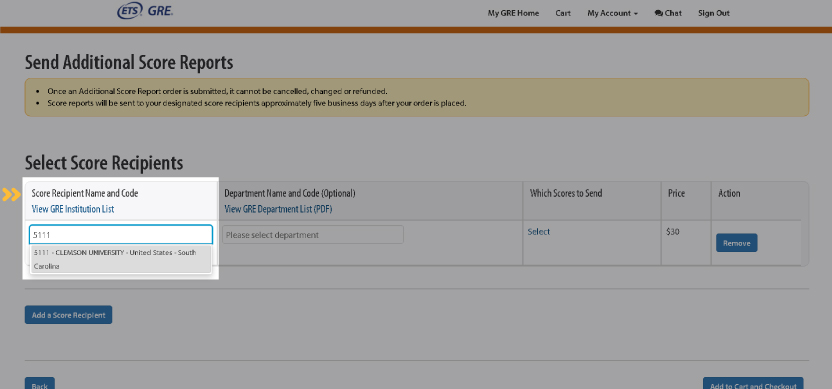The width and height of the screenshot is (832, 389).
Task: Open My GRE Home page
Action: point(513,13)
